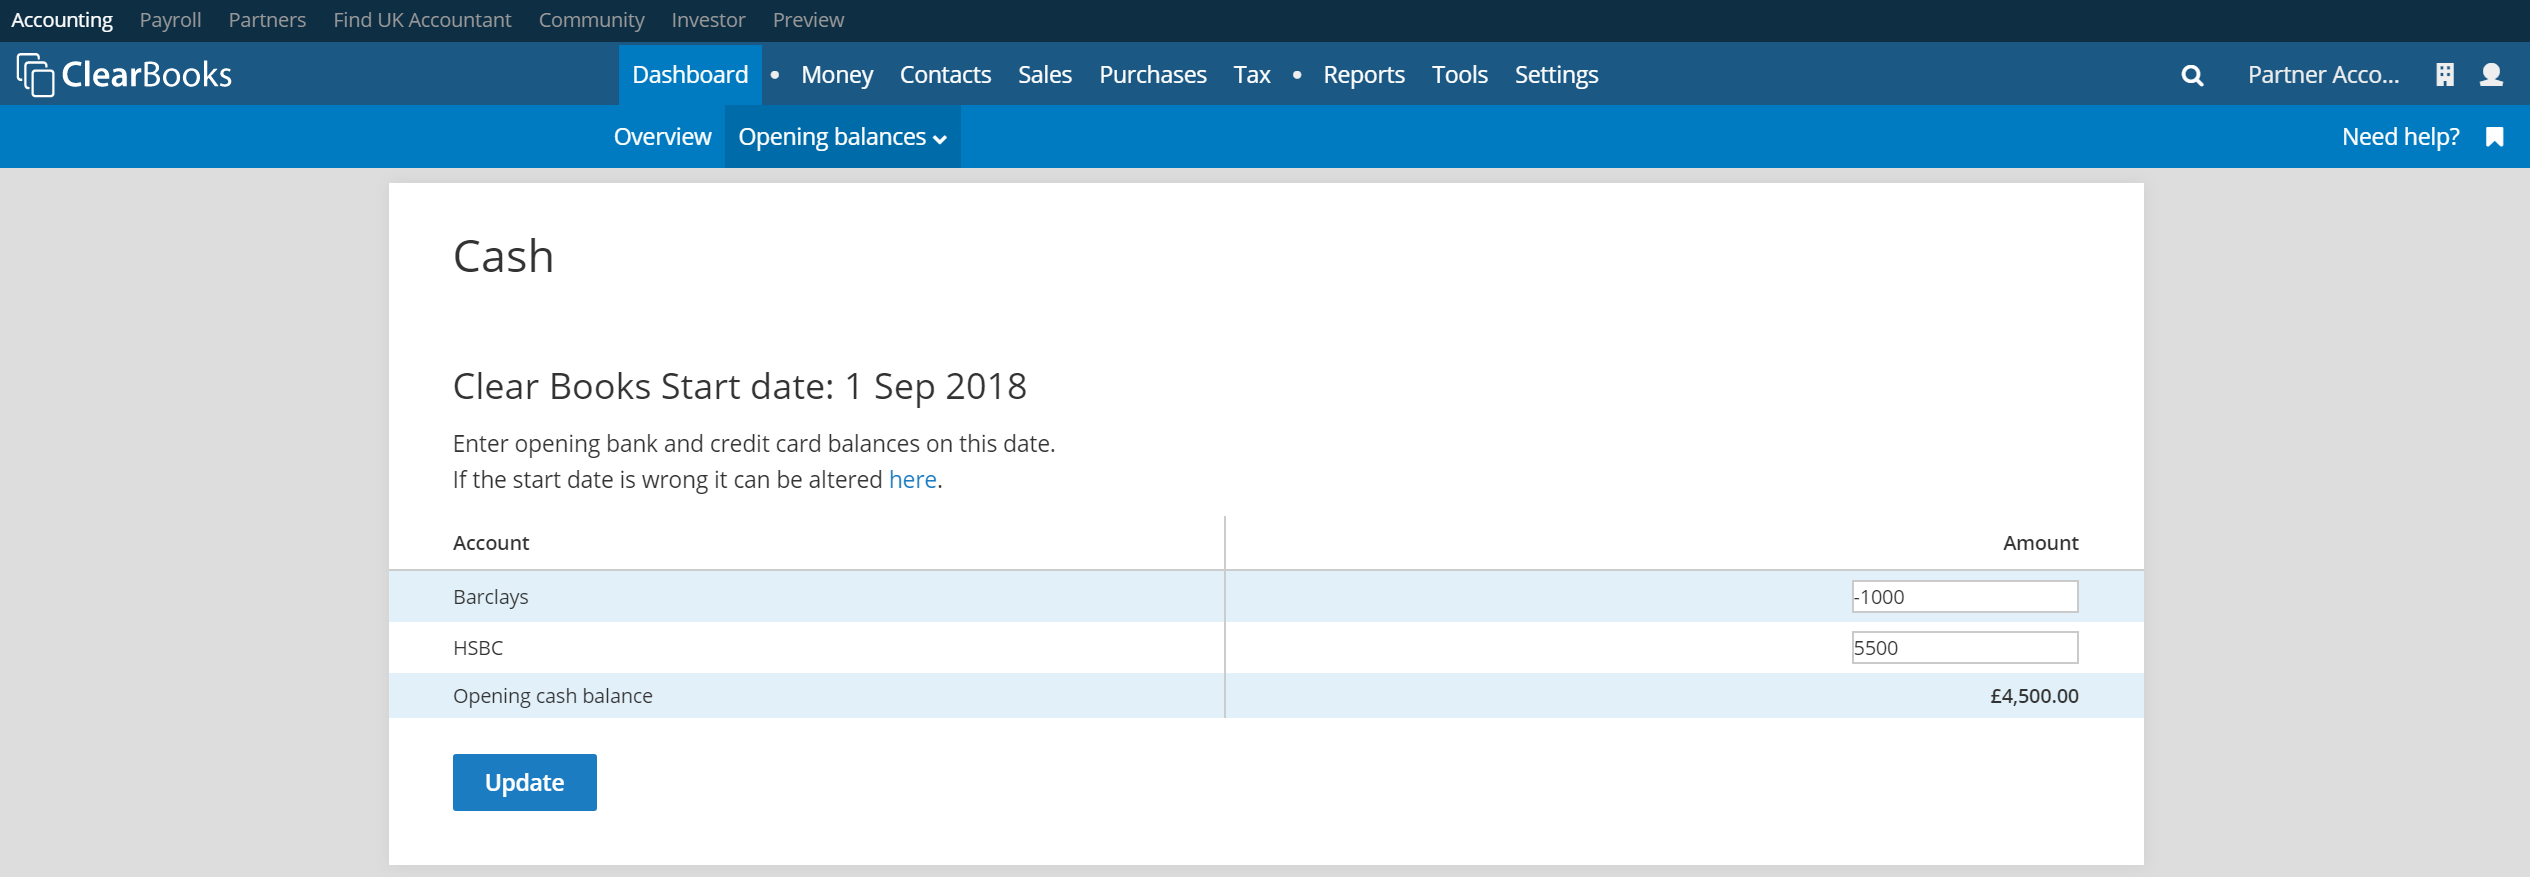2530x877 pixels.
Task: Open the Investor link
Action: click(x=708, y=20)
